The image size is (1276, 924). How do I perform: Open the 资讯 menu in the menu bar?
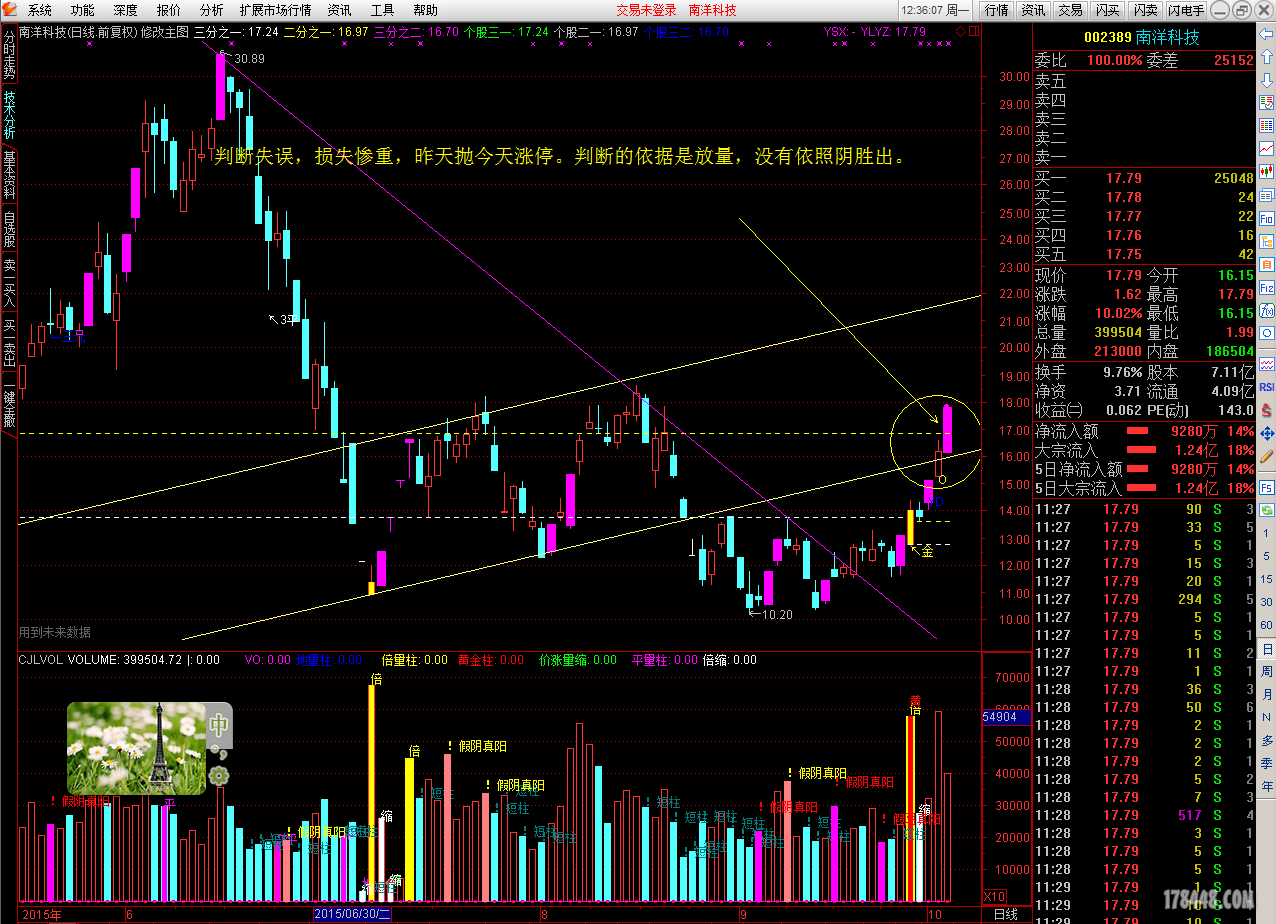click(x=340, y=10)
